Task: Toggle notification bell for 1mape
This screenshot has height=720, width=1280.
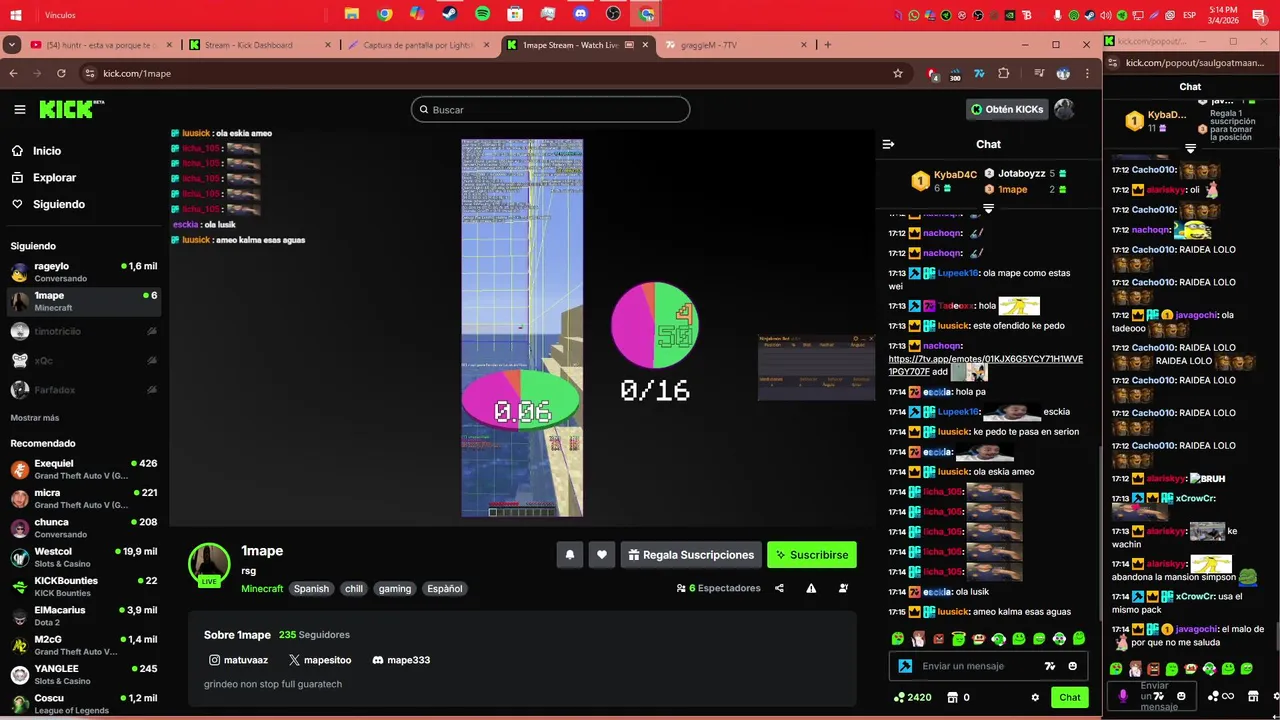Action: [570, 555]
